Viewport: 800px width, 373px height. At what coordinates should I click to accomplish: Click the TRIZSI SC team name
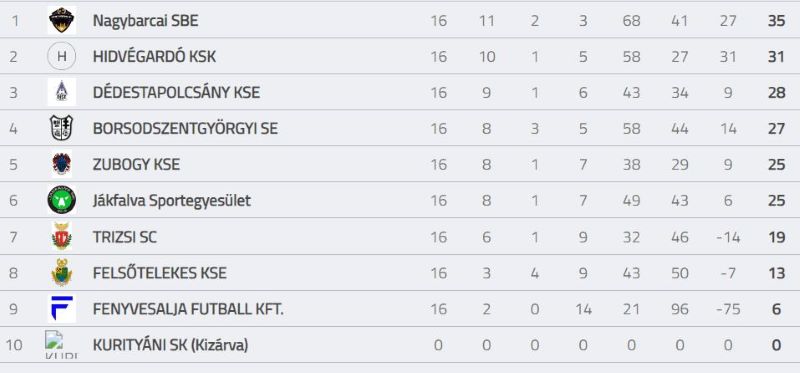124,237
